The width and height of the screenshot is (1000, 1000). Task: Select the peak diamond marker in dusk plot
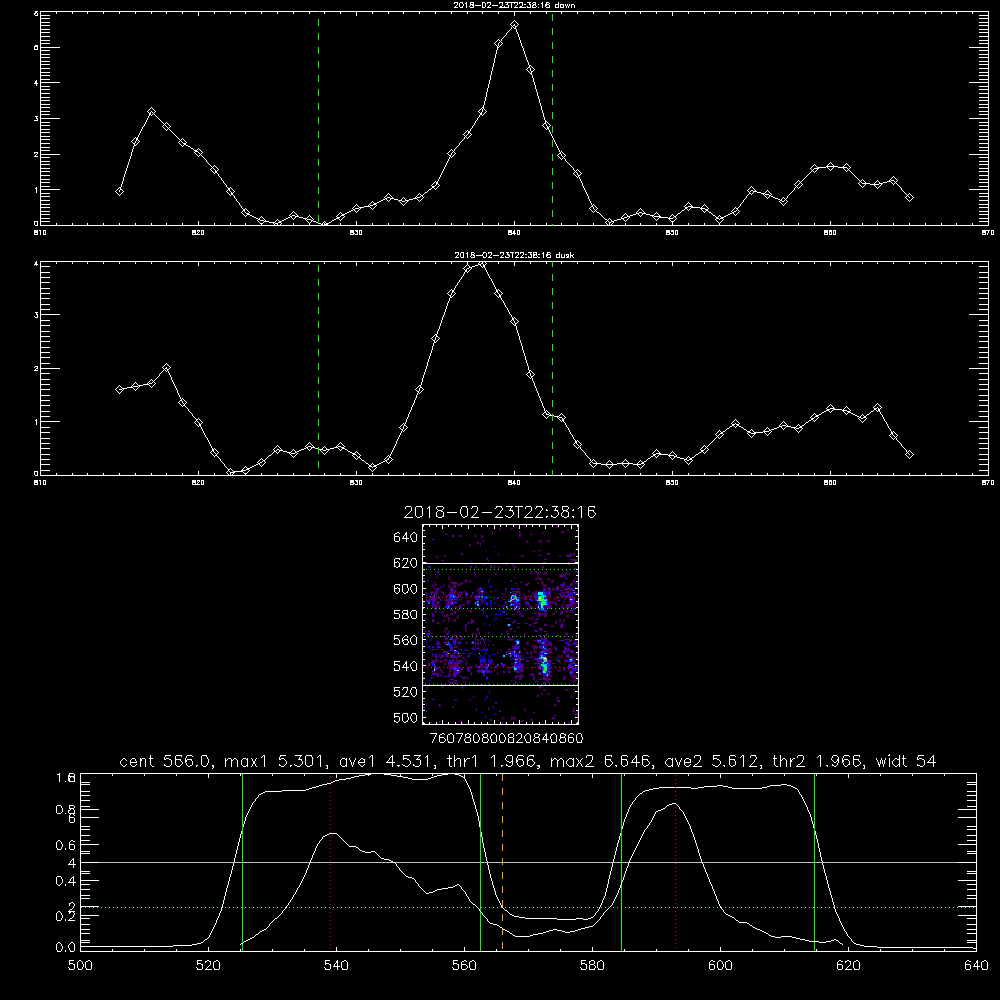483,263
